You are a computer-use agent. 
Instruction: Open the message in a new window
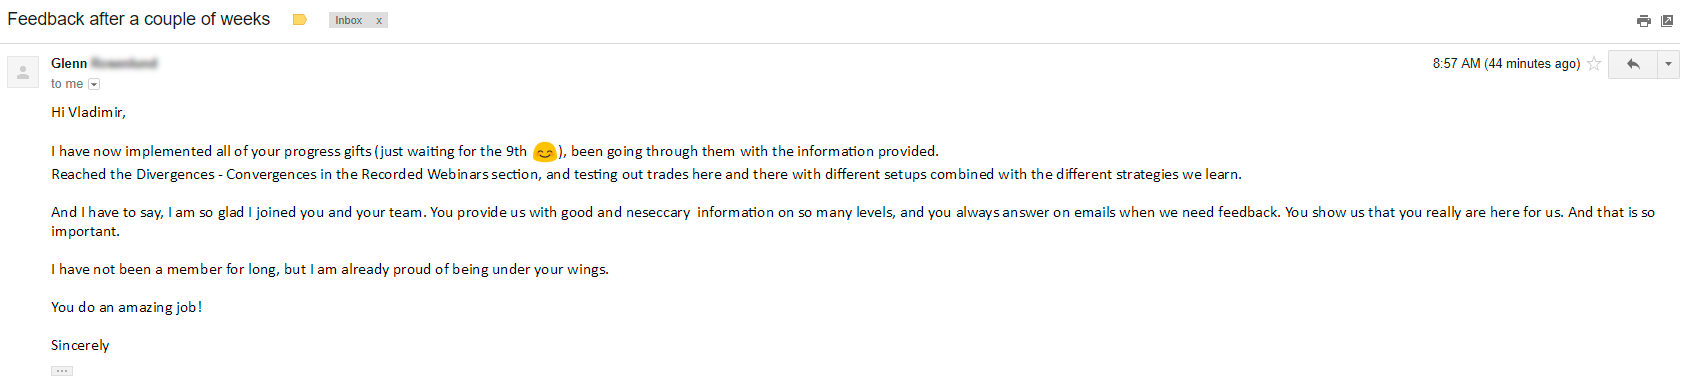1667,21
